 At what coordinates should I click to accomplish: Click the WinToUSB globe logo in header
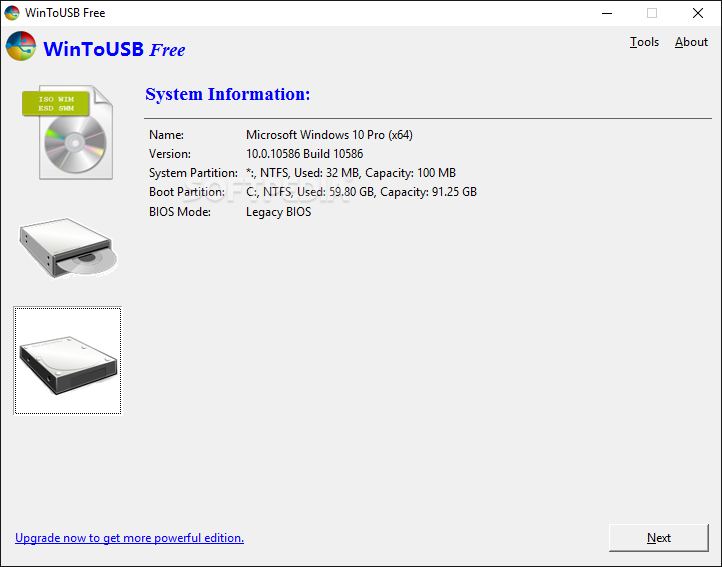click(21, 46)
